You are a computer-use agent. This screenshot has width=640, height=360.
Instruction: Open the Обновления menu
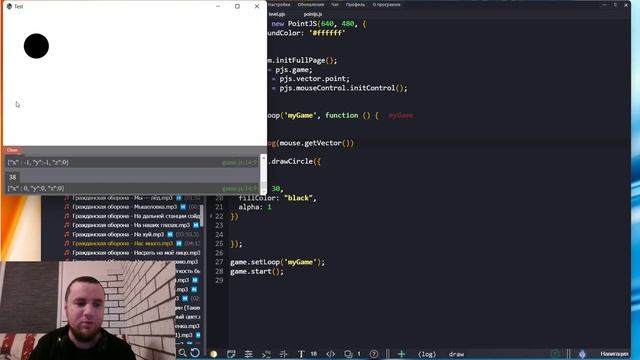point(311,4)
